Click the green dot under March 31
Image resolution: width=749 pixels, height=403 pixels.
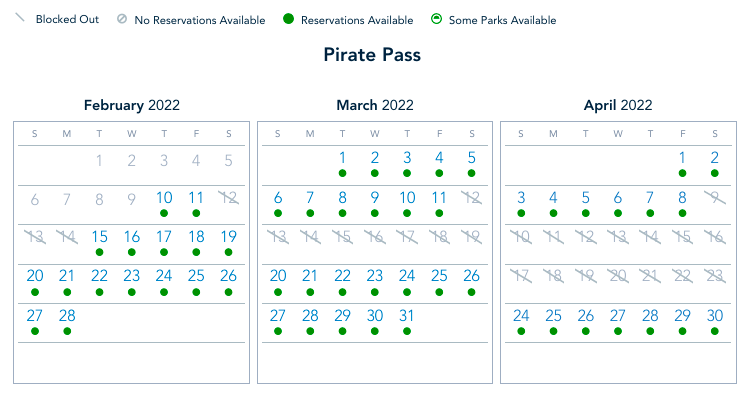pyautogui.click(x=407, y=331)
